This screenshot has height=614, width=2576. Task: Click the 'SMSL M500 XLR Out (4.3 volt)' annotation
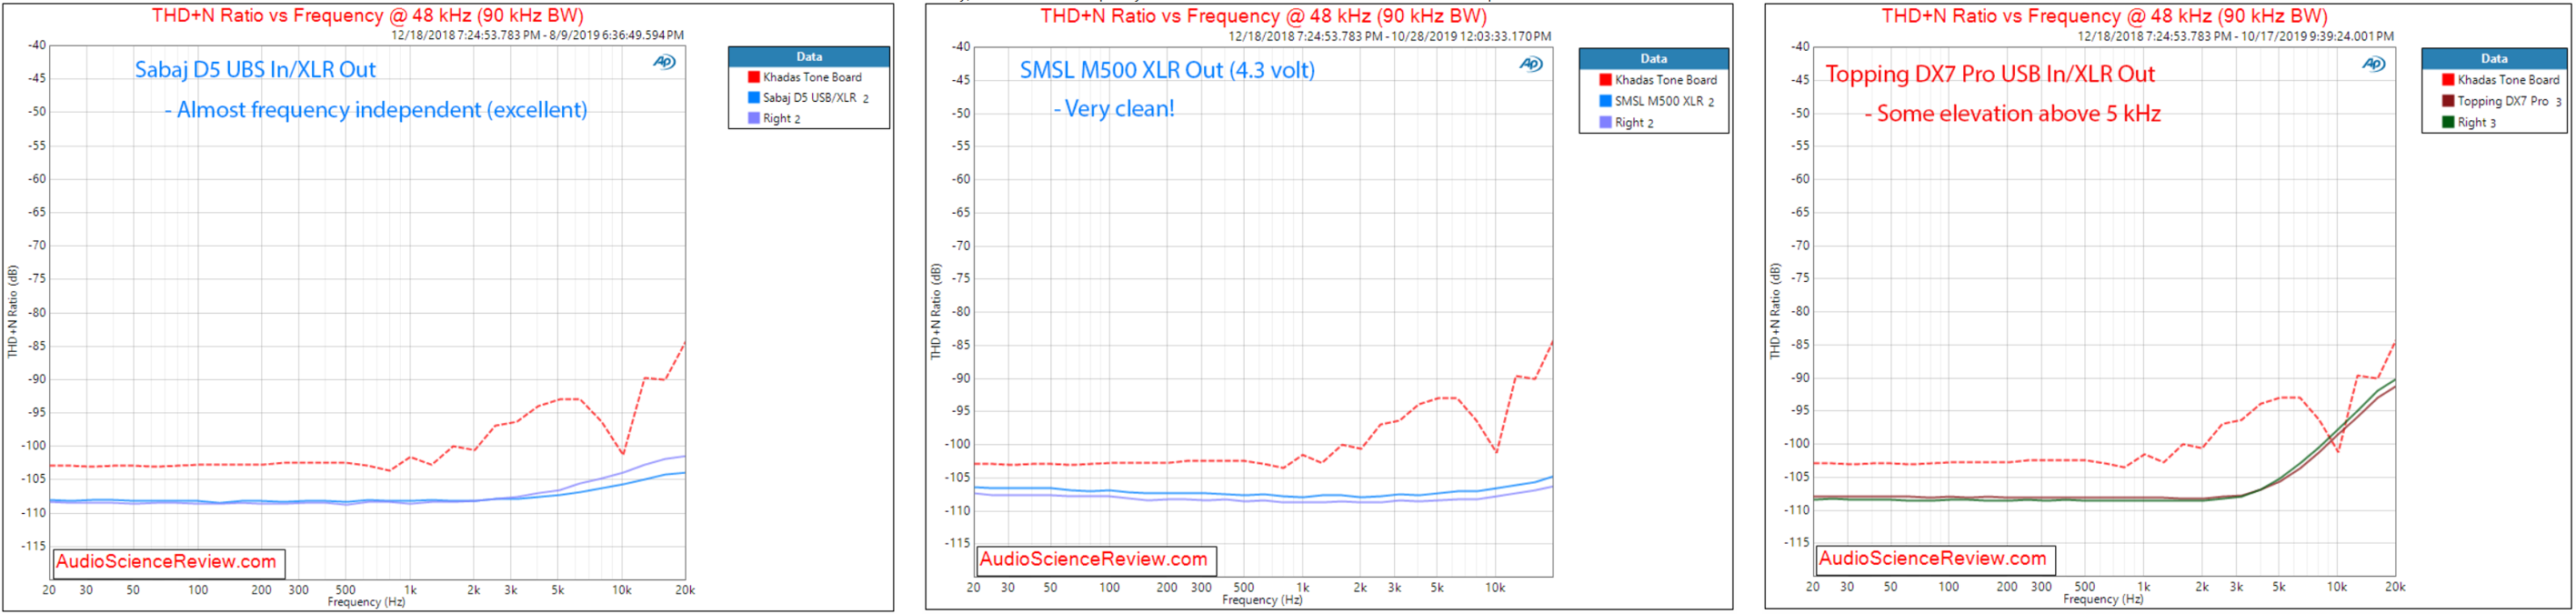pyautogui.click(x=1167, y=70)
